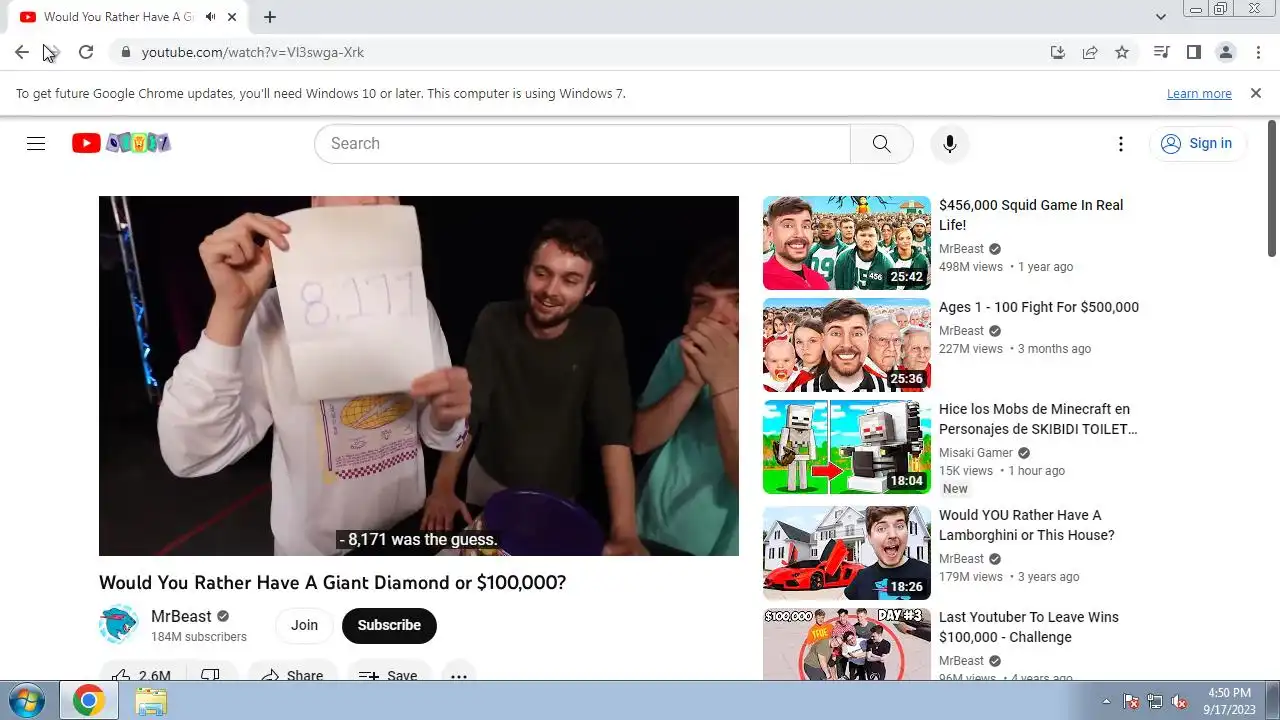This screenshot has width=1280, height=720.
Task: Open the Misaki Gamer channel name
Action: pyautogui.click(x=976, y=453)
